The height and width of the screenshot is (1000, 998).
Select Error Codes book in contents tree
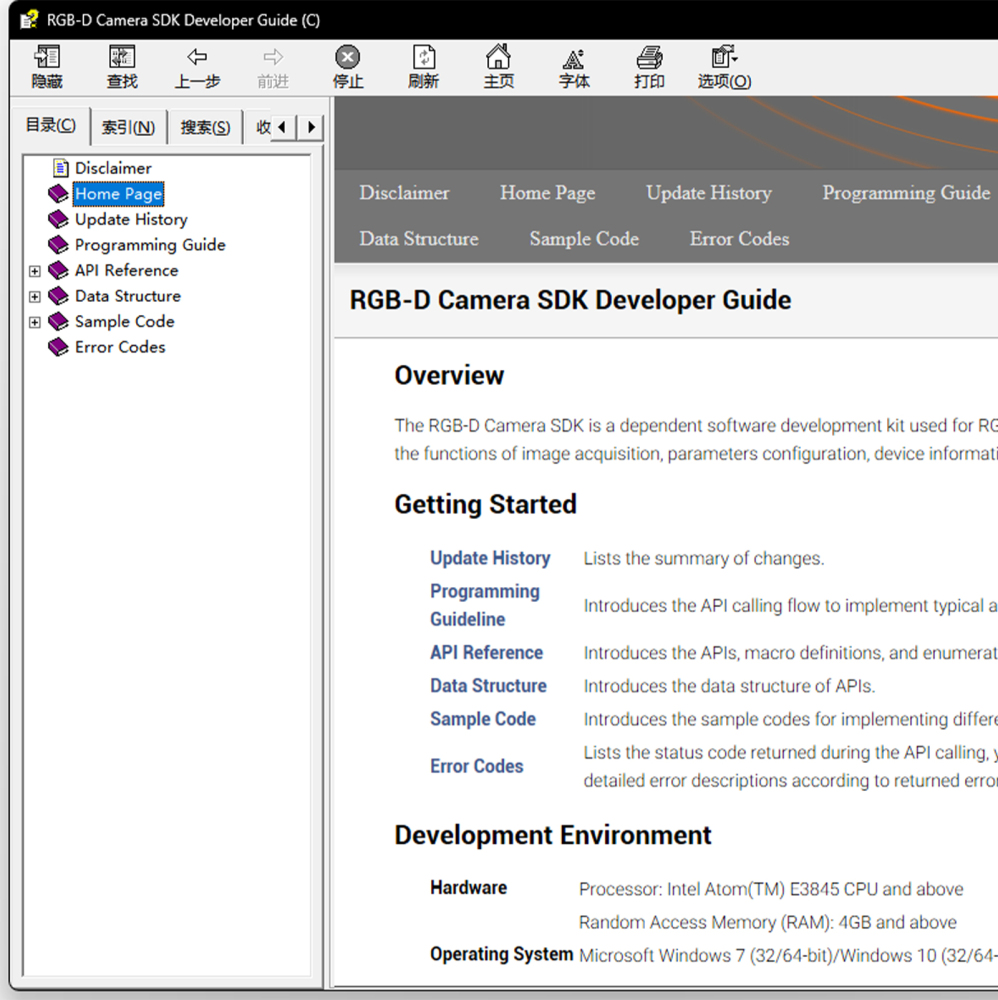[120, 347]
